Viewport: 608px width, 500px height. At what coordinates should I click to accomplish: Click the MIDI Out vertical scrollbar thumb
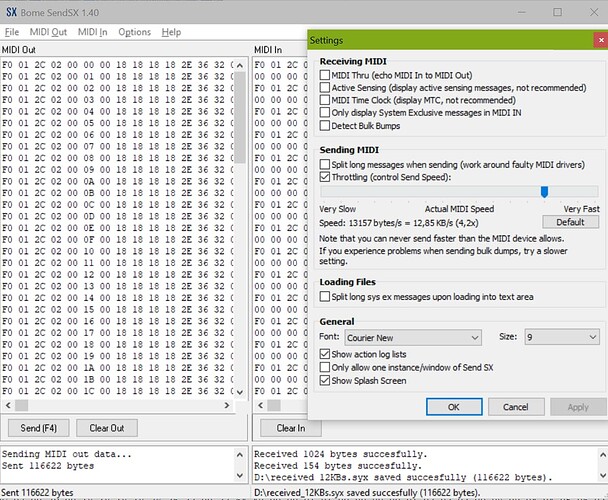(x=240, y=118)
